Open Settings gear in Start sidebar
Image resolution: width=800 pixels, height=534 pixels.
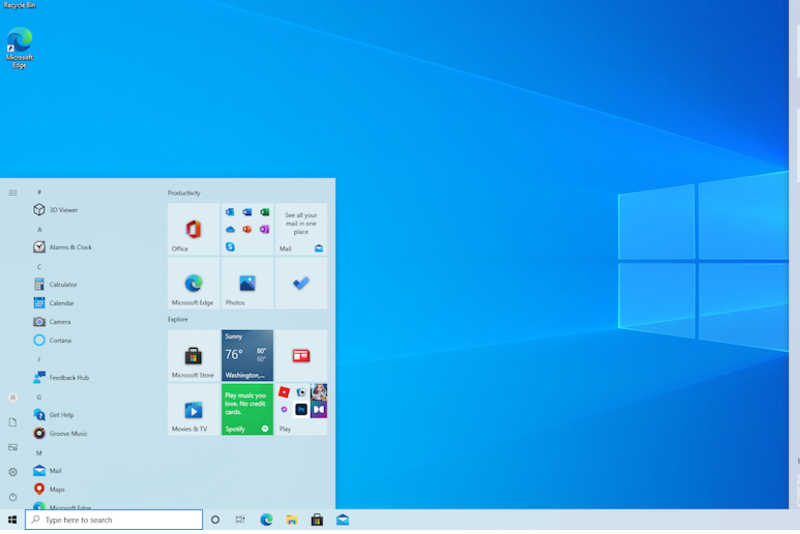[13, 472]
